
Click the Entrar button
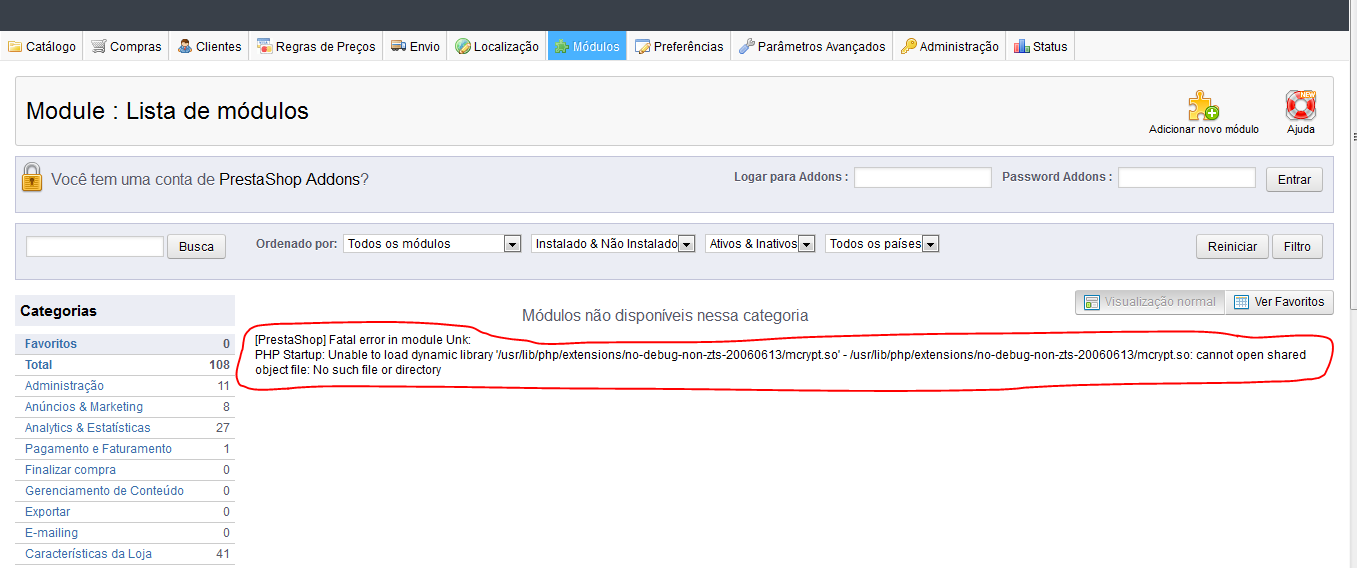pyautogui.click(x=1294, y=179)
